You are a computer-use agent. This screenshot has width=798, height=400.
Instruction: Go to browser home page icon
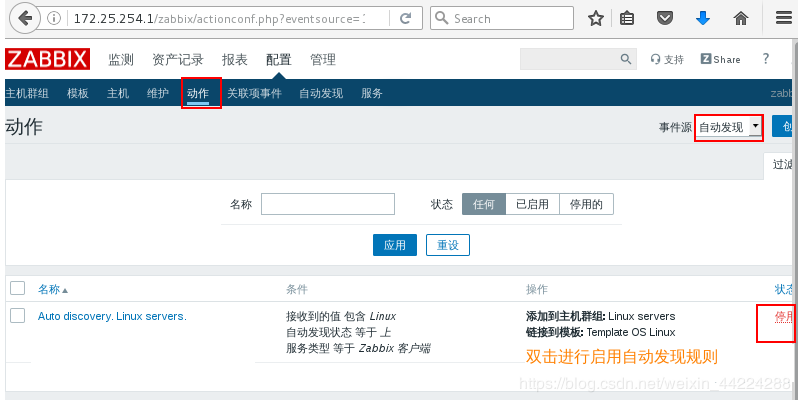click(x=741, y=19)
